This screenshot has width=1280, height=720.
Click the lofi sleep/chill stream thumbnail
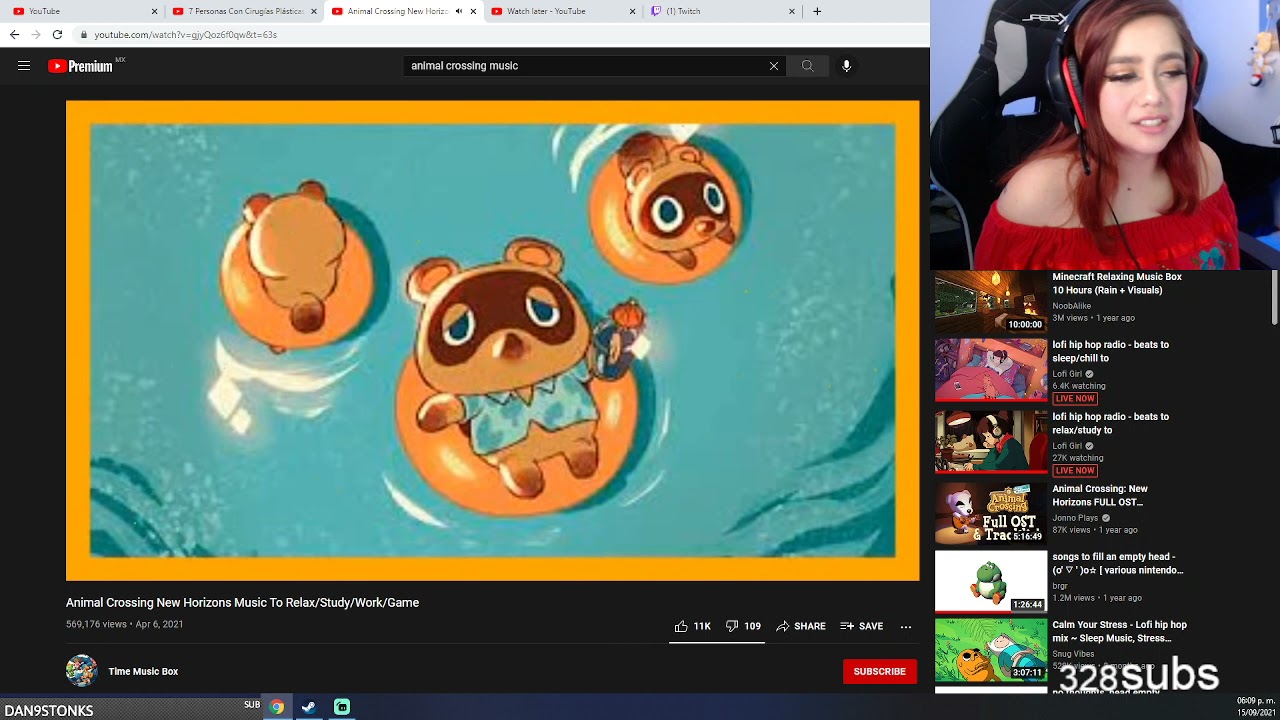coord(991,370)
